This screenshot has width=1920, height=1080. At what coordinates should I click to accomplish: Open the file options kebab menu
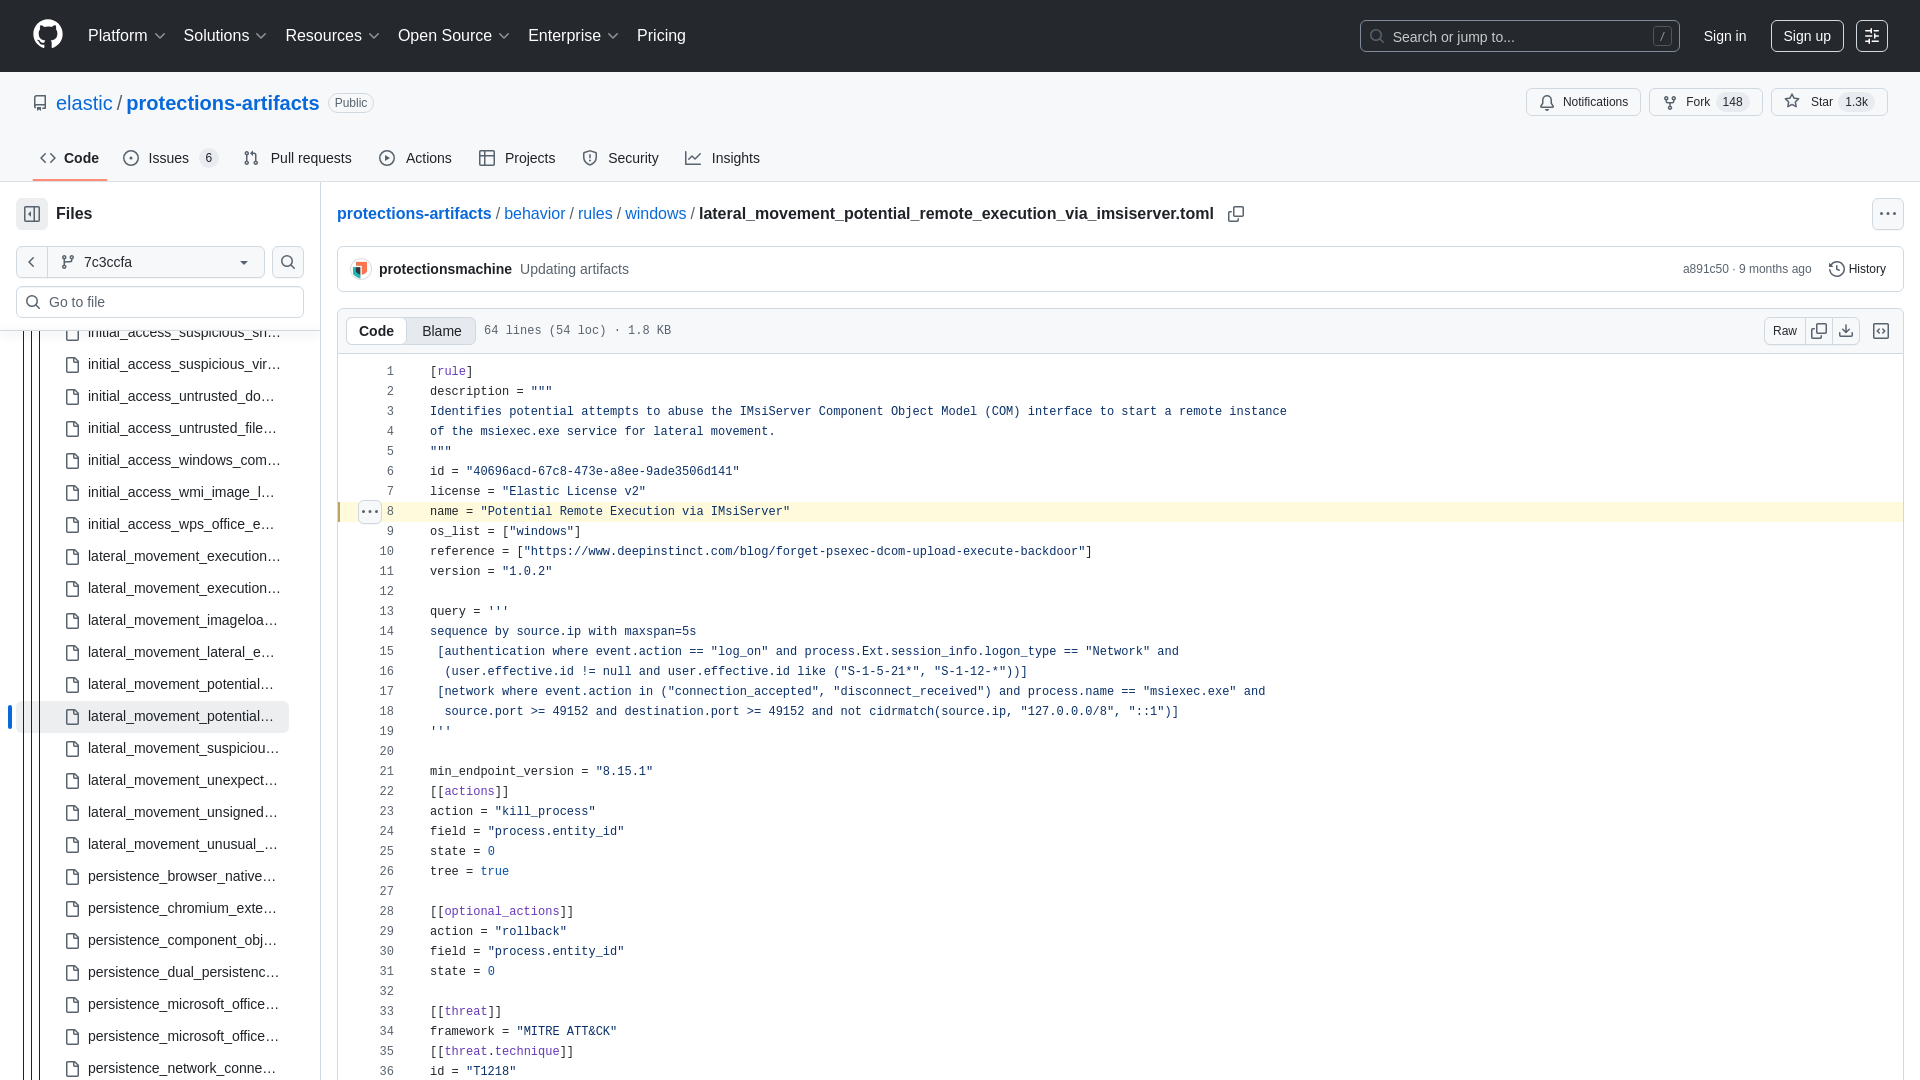point(1888,213)
